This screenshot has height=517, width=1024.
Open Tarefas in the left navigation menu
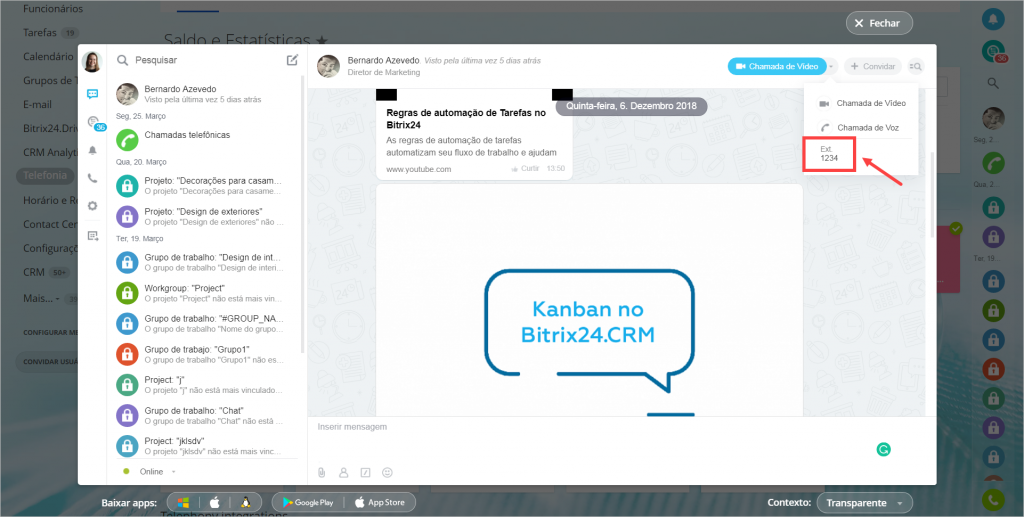40,32
